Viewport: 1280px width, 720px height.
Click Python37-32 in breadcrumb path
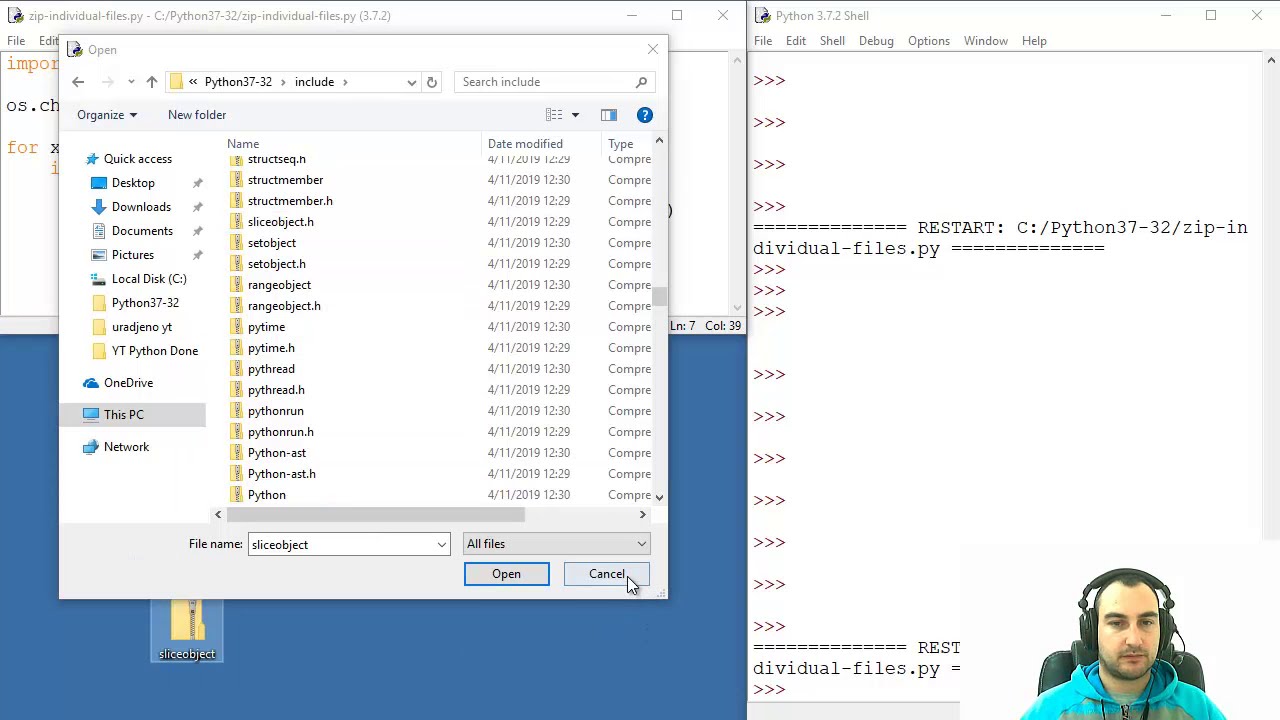pyautogui.click(x=238, y=82)
